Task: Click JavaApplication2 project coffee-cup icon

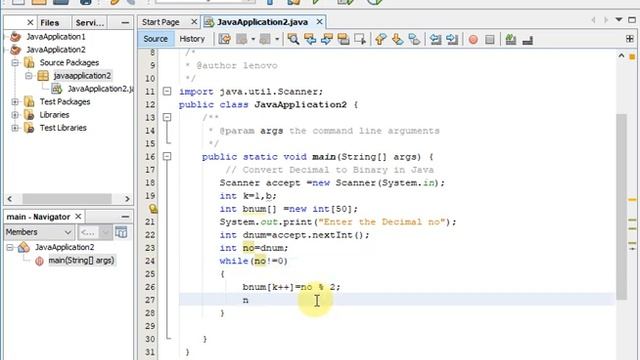Action: coord(16,50)
